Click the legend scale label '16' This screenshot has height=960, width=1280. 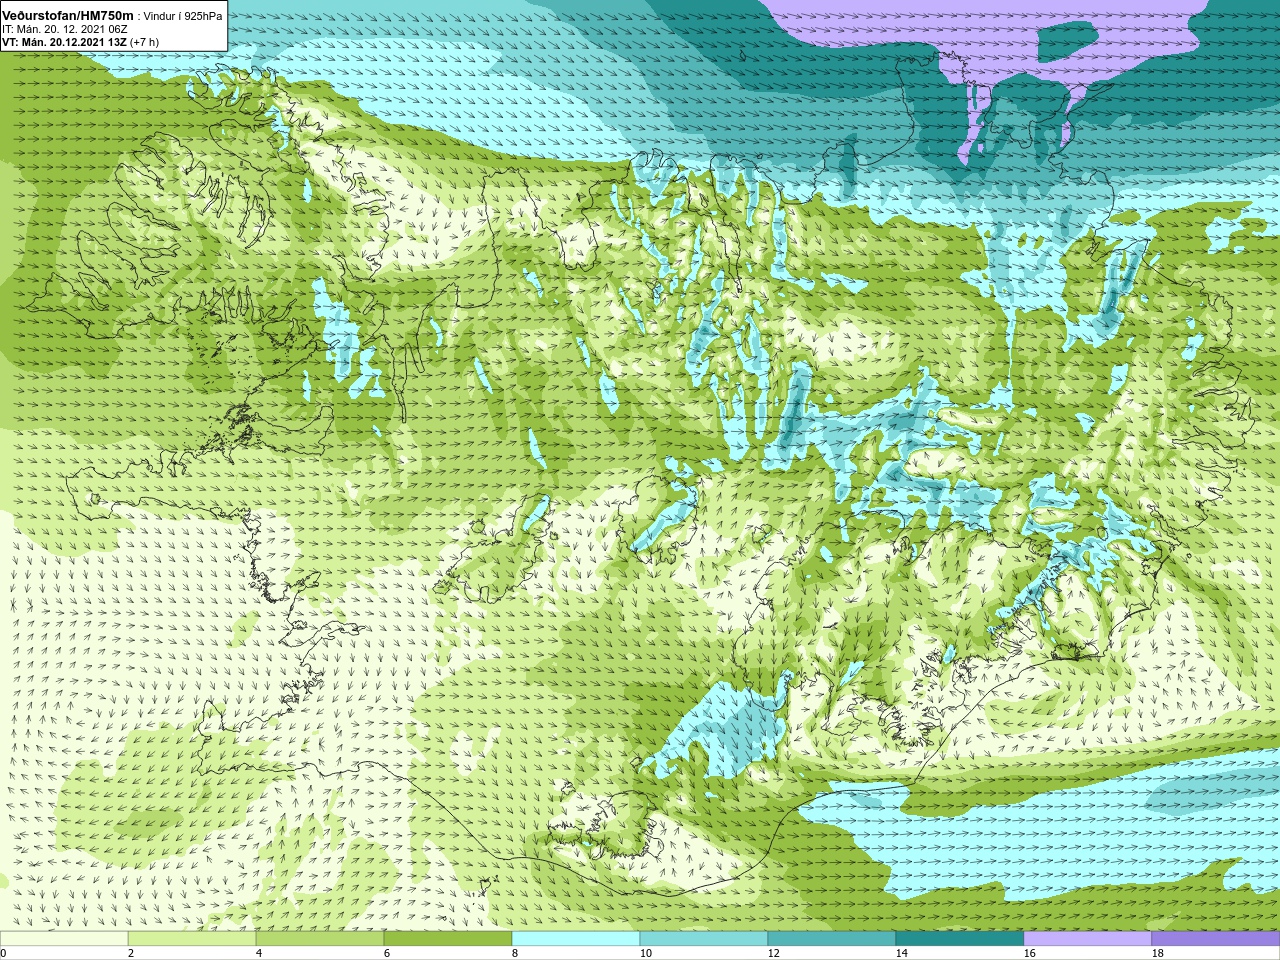(1030, 953)
